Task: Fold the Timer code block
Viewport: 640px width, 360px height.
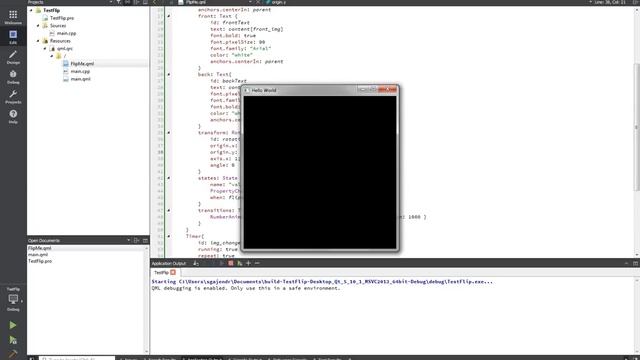Action: click(x=169, y=236)
